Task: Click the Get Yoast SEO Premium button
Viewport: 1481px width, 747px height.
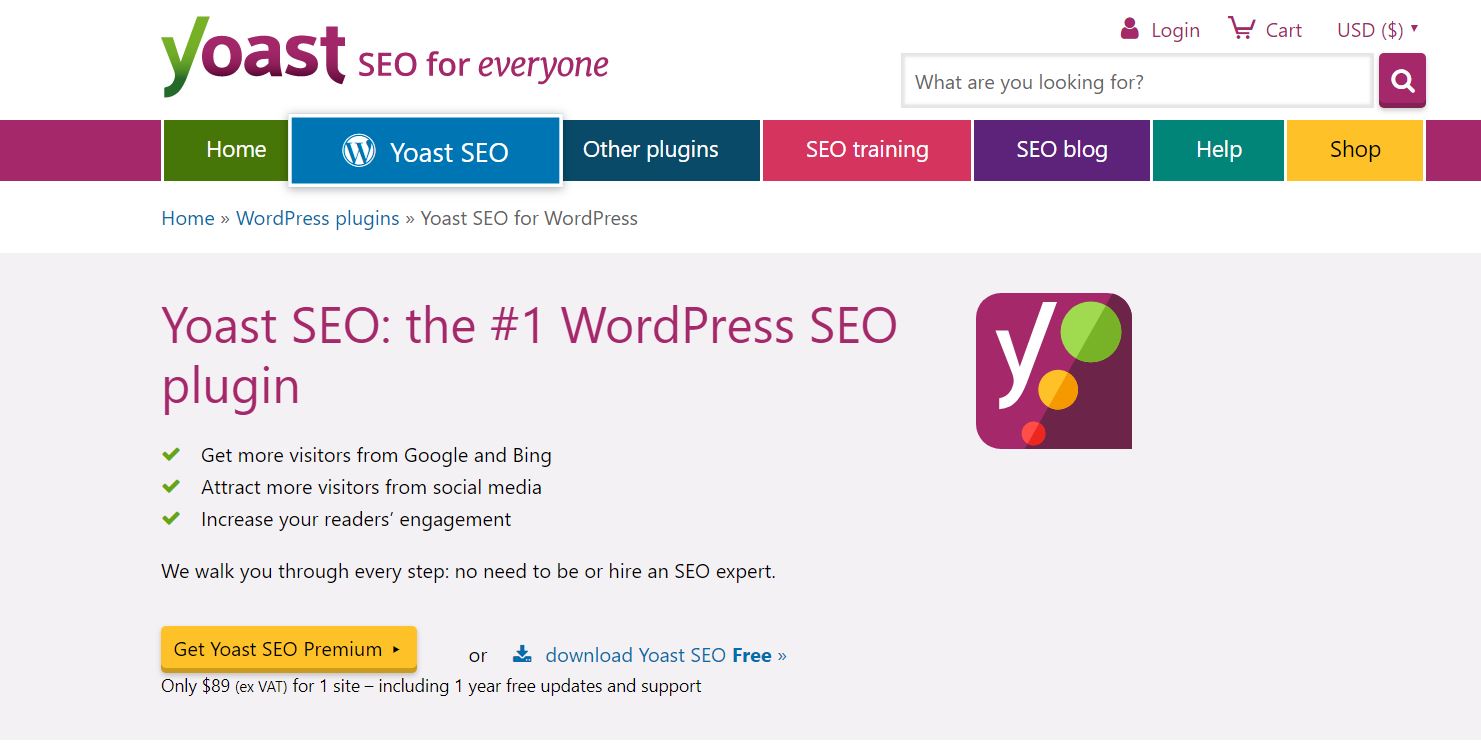Action: [288, 649]
